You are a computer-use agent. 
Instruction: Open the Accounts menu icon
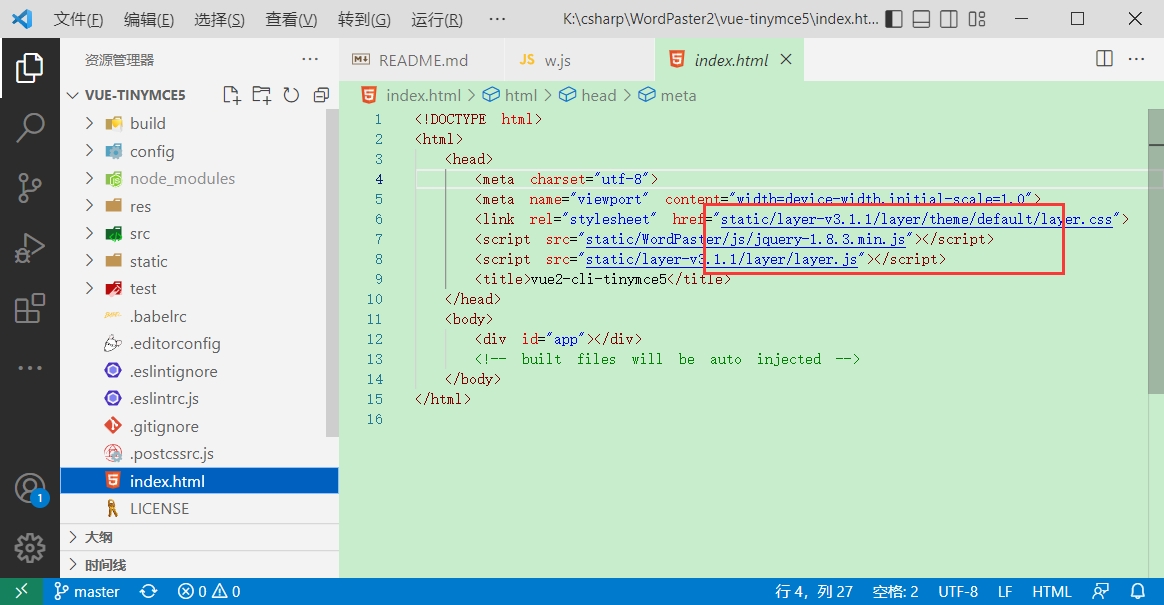(x=30, y=490)
